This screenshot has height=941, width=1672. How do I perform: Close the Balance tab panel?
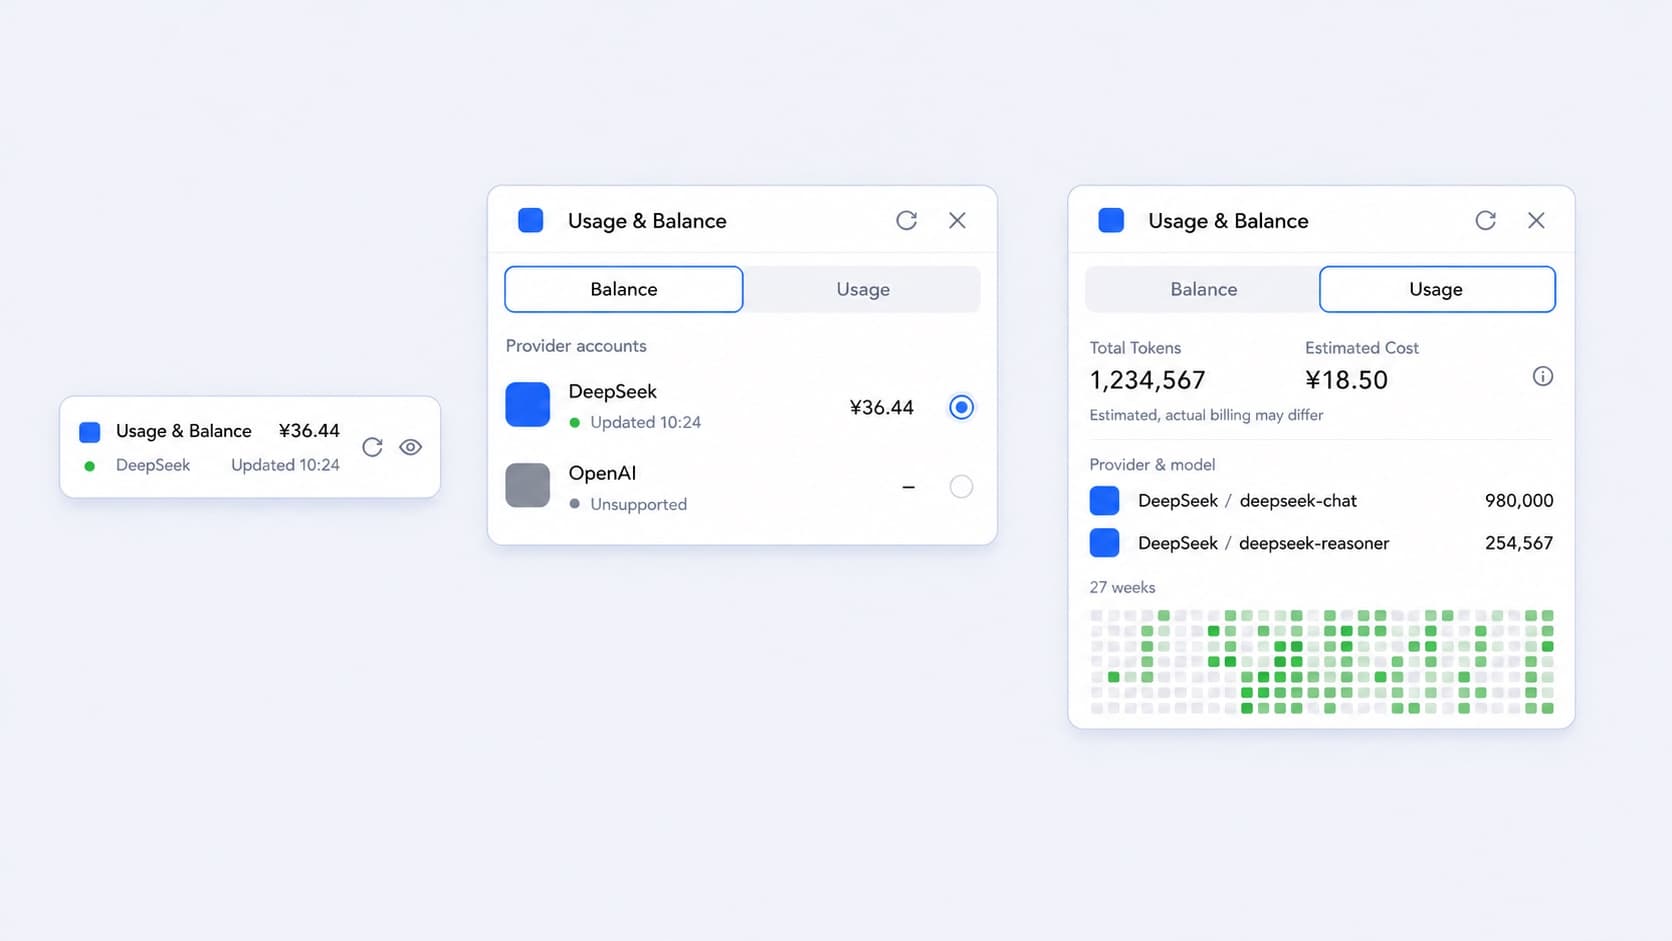click(957, 220)
